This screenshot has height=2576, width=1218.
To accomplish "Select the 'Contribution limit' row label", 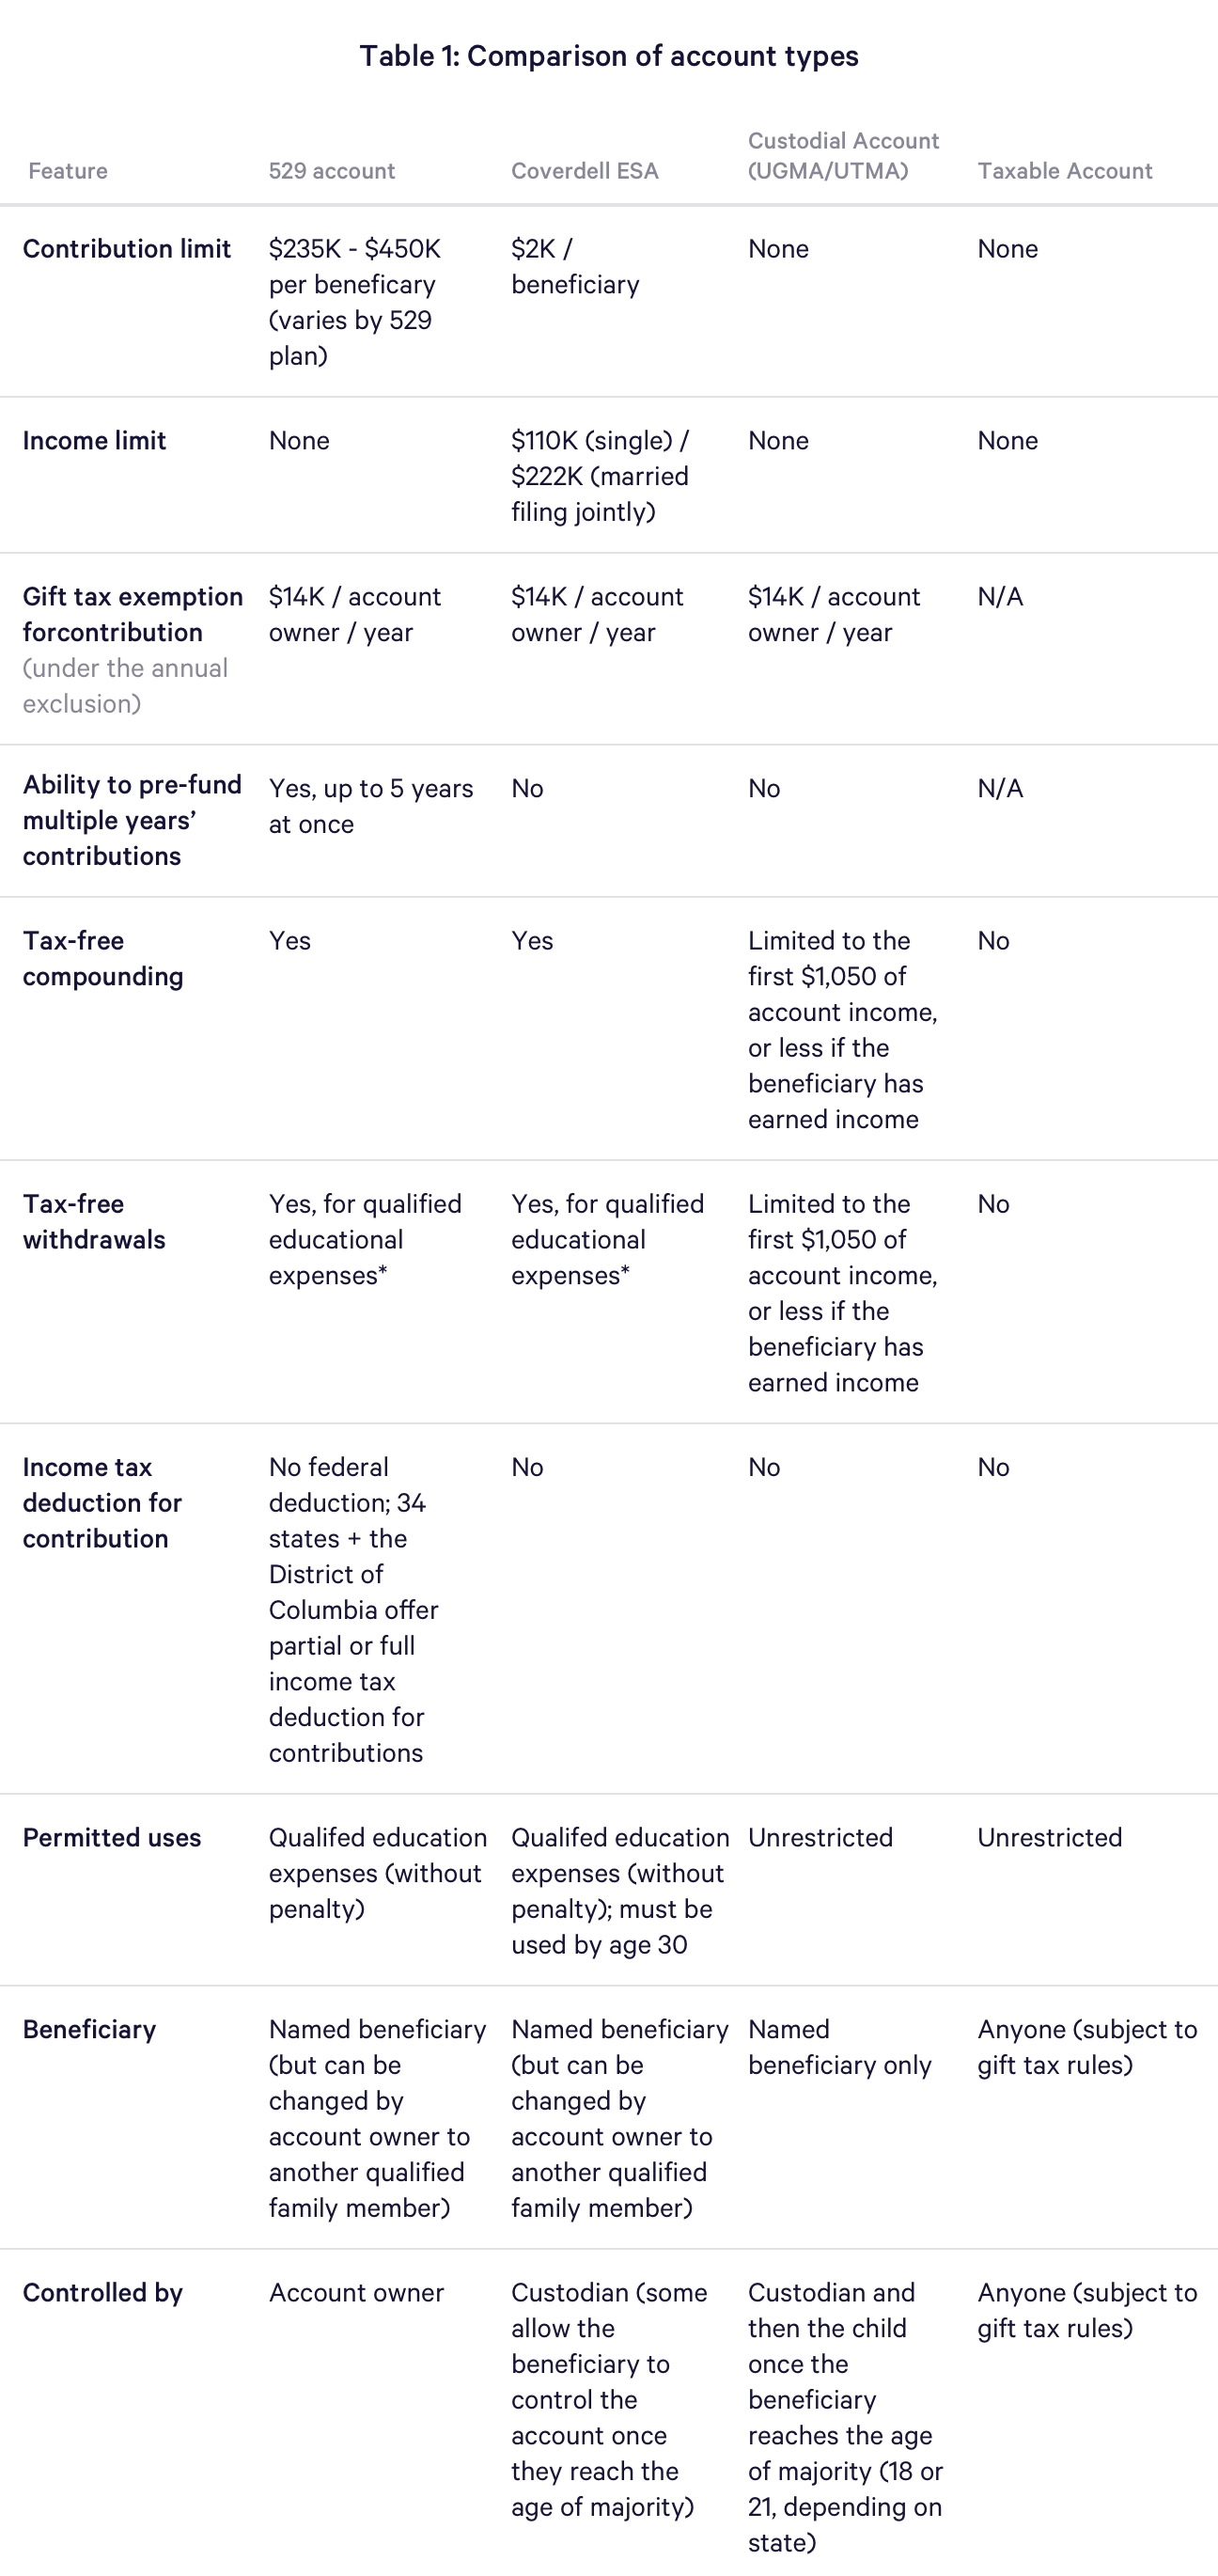I will [x=127, y=249].
